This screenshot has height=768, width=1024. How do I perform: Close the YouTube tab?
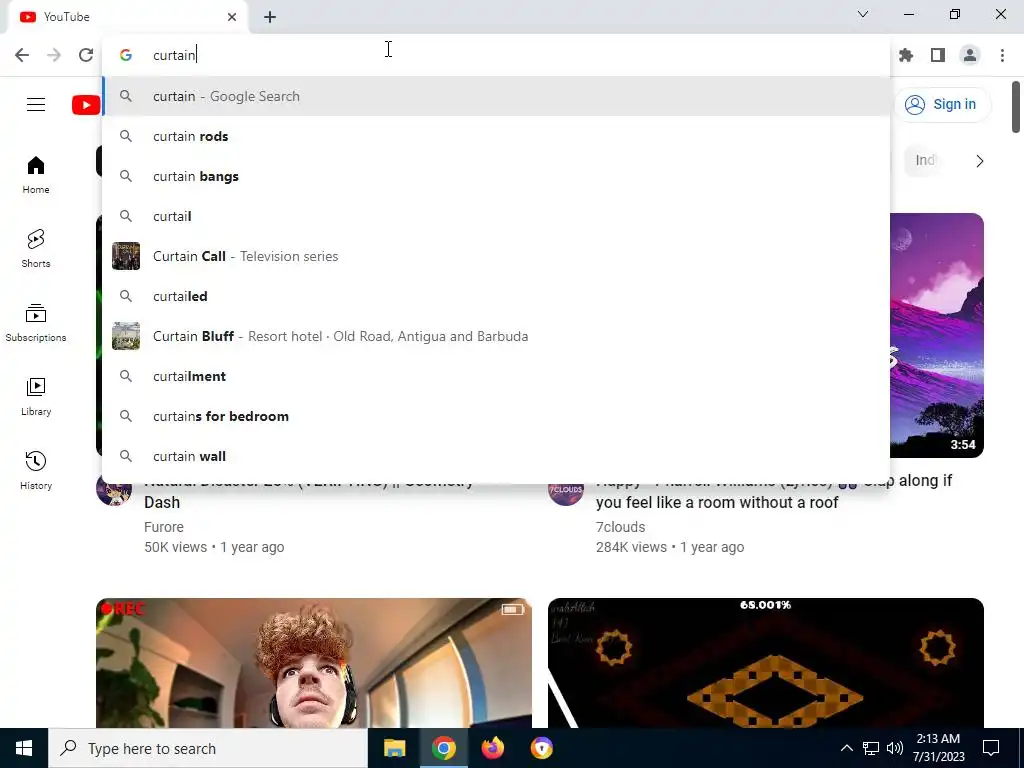point(232,17)
